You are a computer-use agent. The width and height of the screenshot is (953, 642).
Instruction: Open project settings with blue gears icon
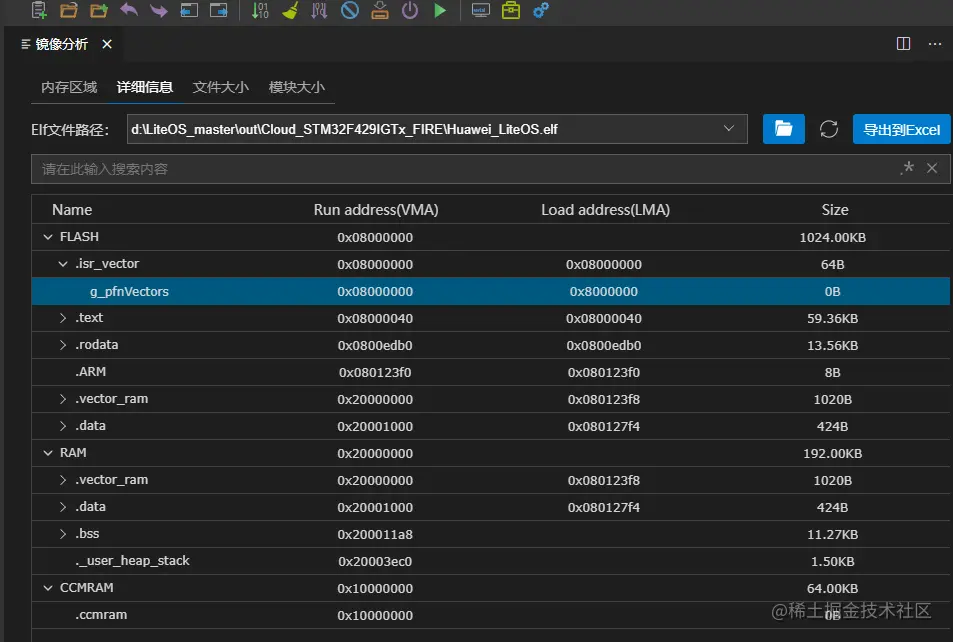tap(541, 10)
